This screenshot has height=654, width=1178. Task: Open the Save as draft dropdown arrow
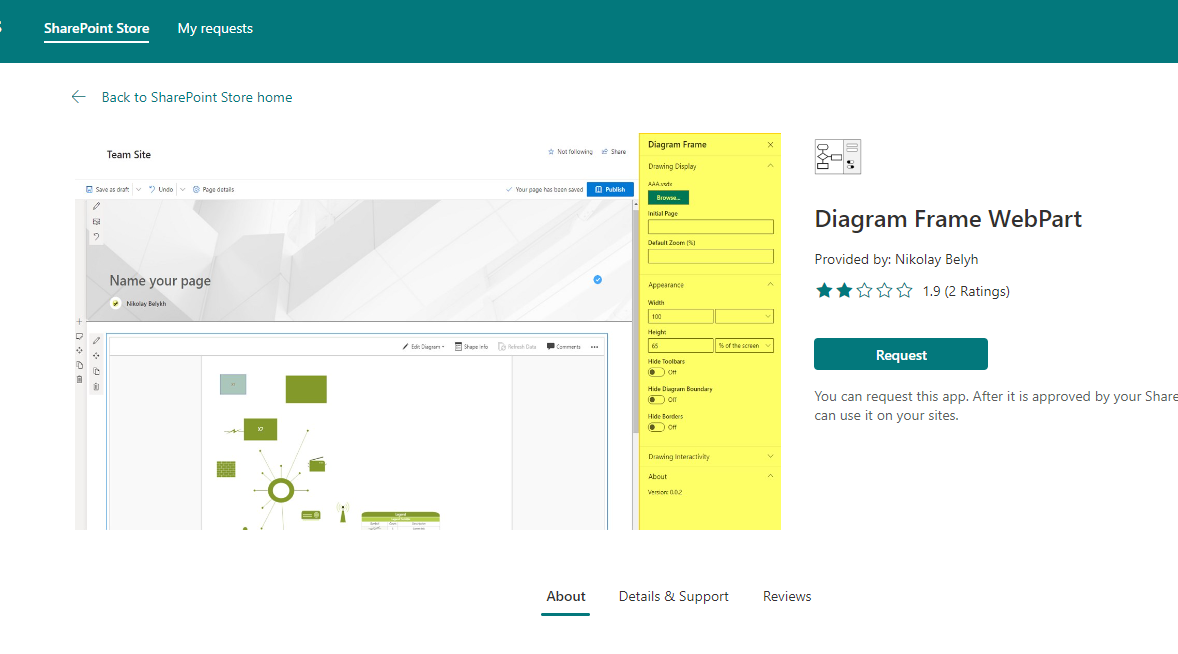pyautogui.click(x=138, y=189)
